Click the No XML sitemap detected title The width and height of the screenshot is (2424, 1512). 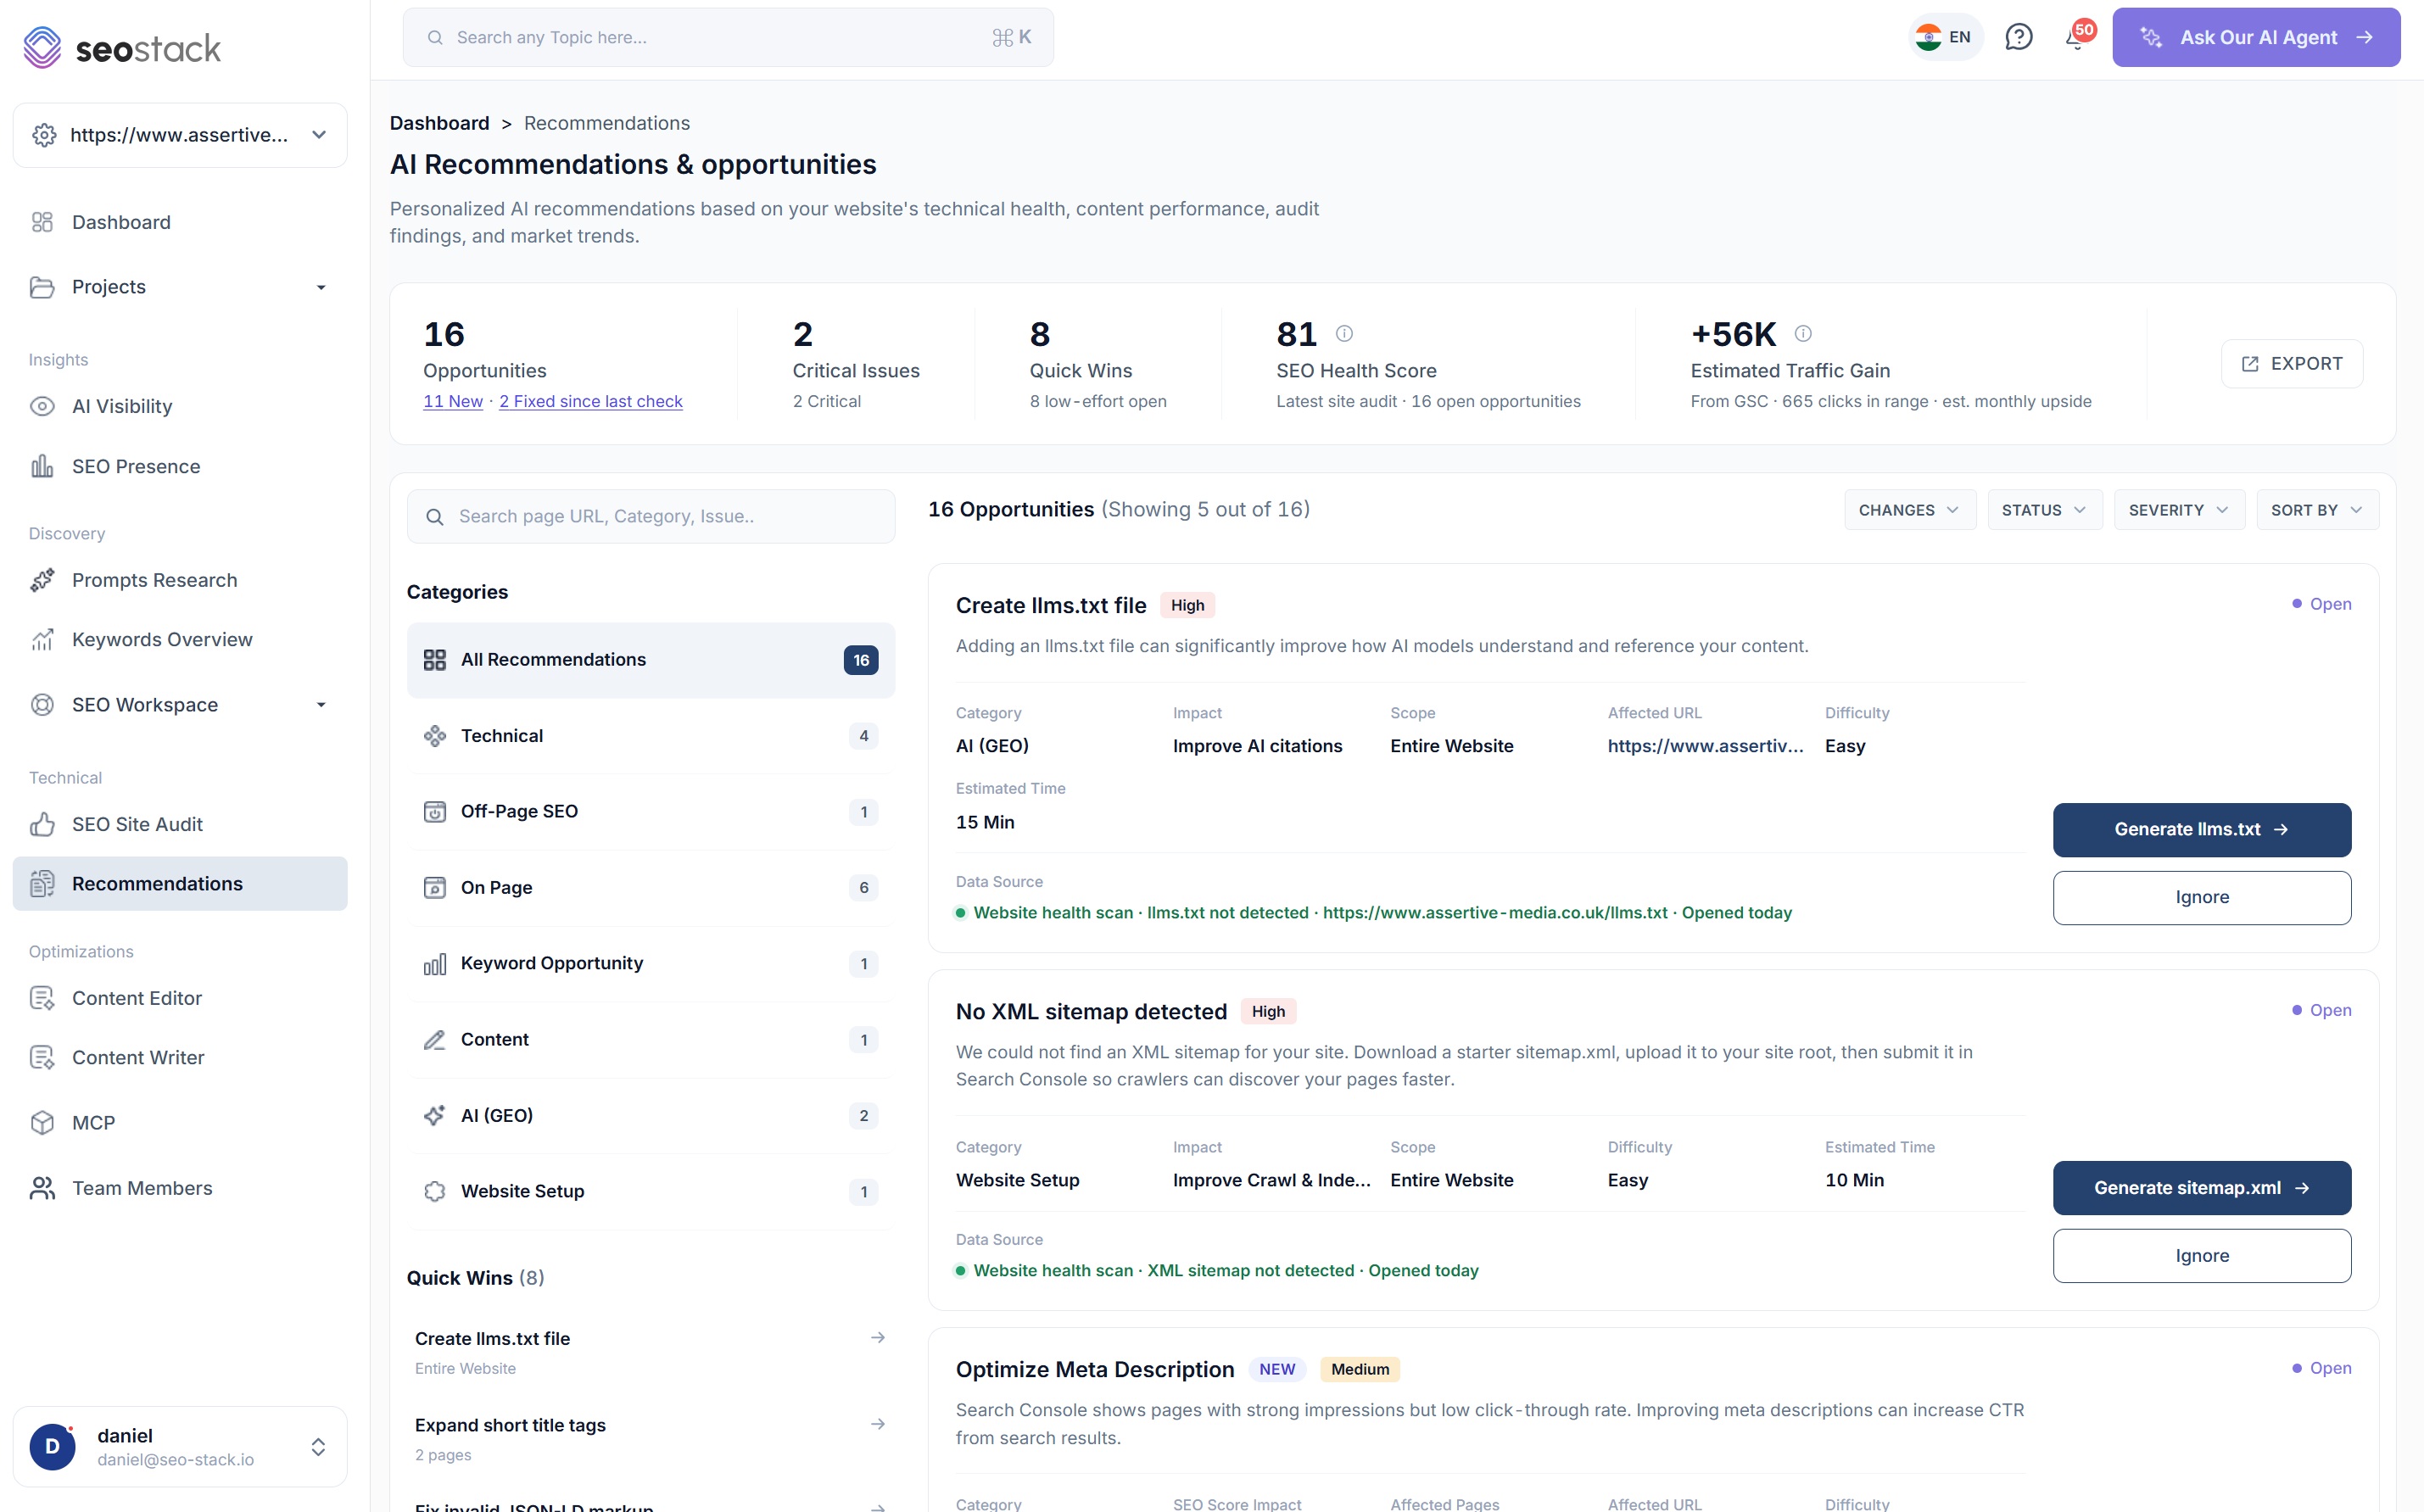coord(1090,1011)
